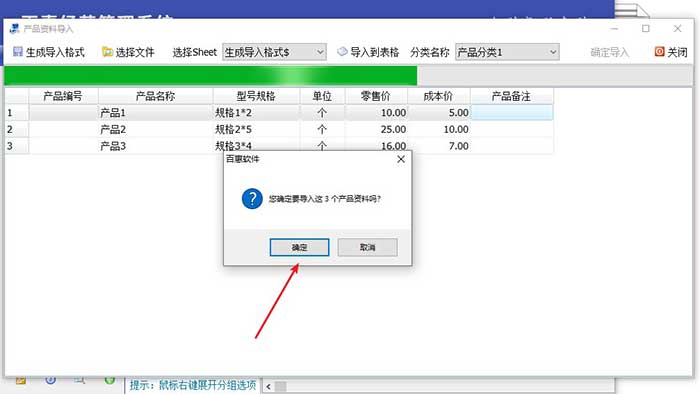
Task: Open the 分类名称 combo box 产品分类1
Action: pos(507,52)
